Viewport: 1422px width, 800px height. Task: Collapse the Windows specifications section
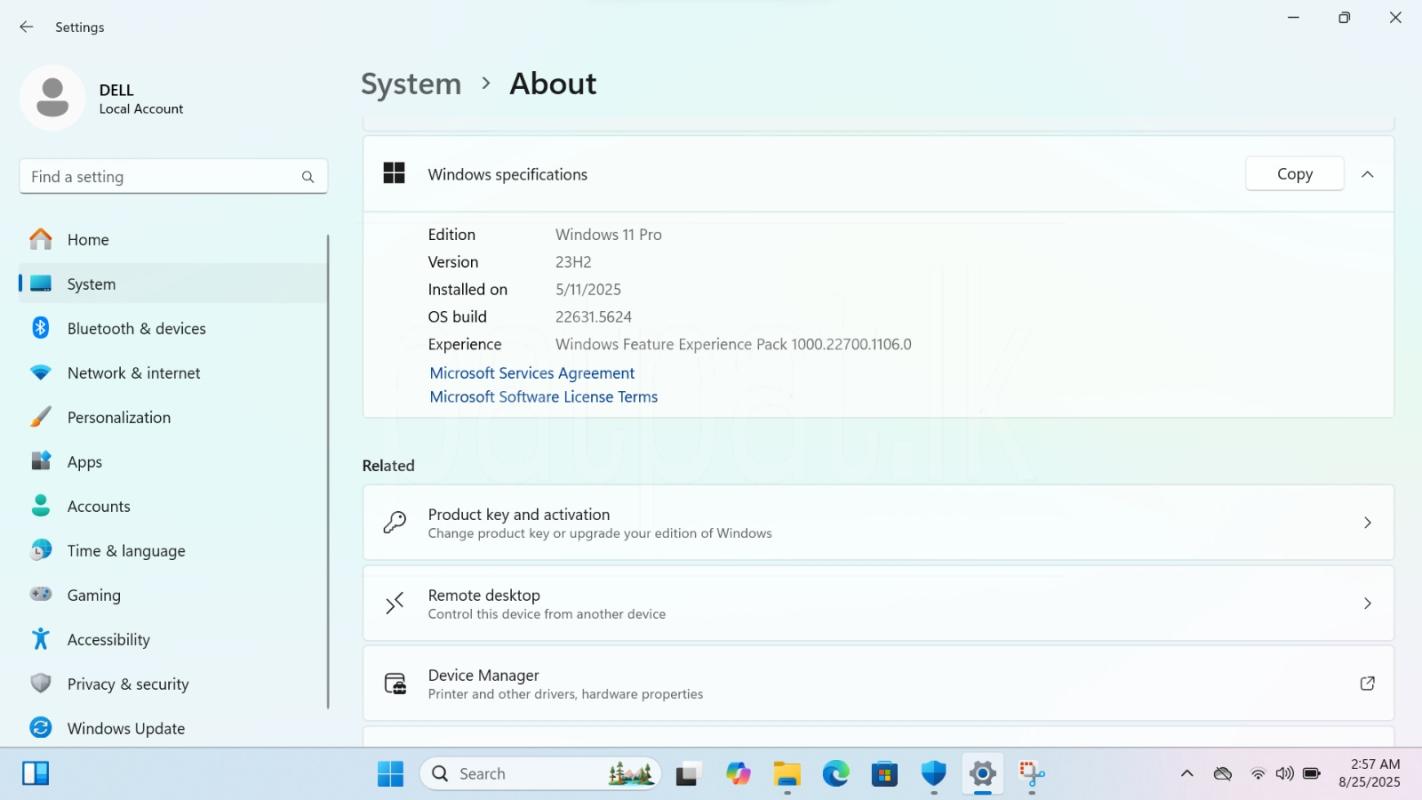click(x=1367, y=174)
